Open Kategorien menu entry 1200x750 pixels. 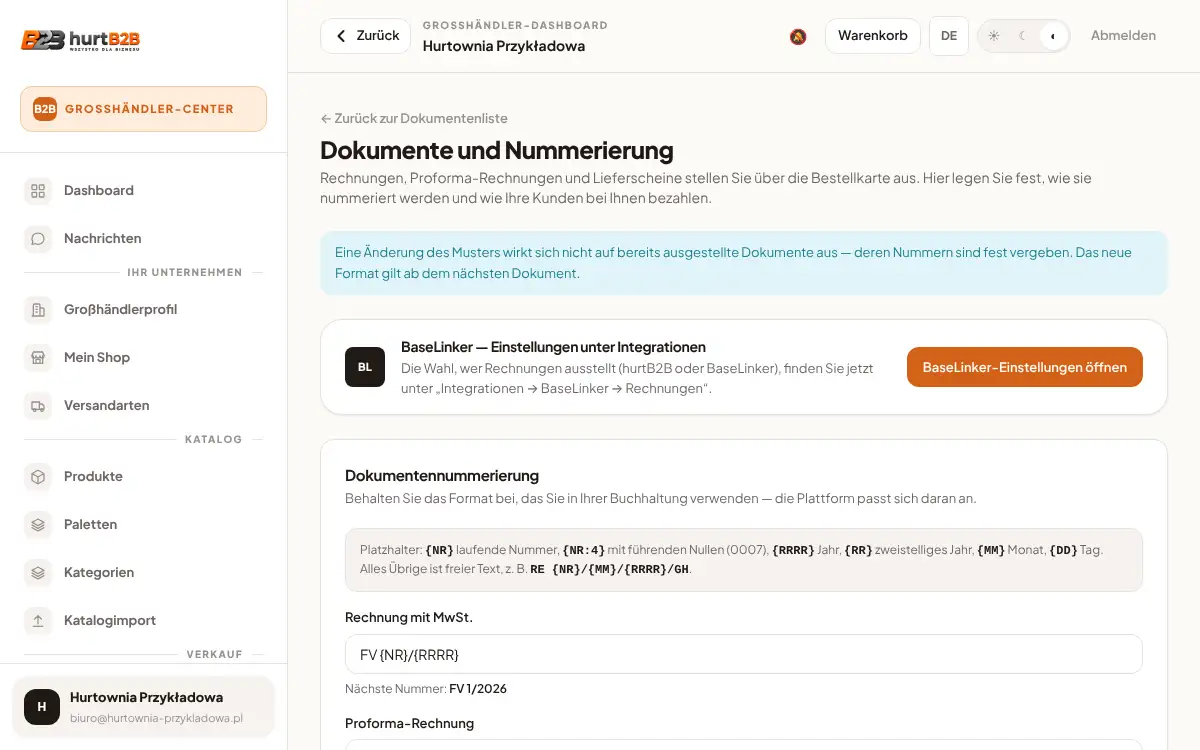pyautogui.click(x=143, y=572)
